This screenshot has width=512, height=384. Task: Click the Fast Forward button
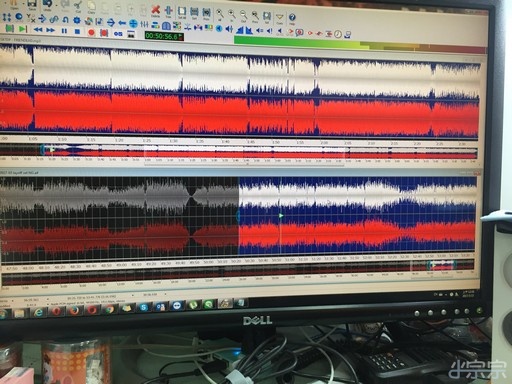50,30
